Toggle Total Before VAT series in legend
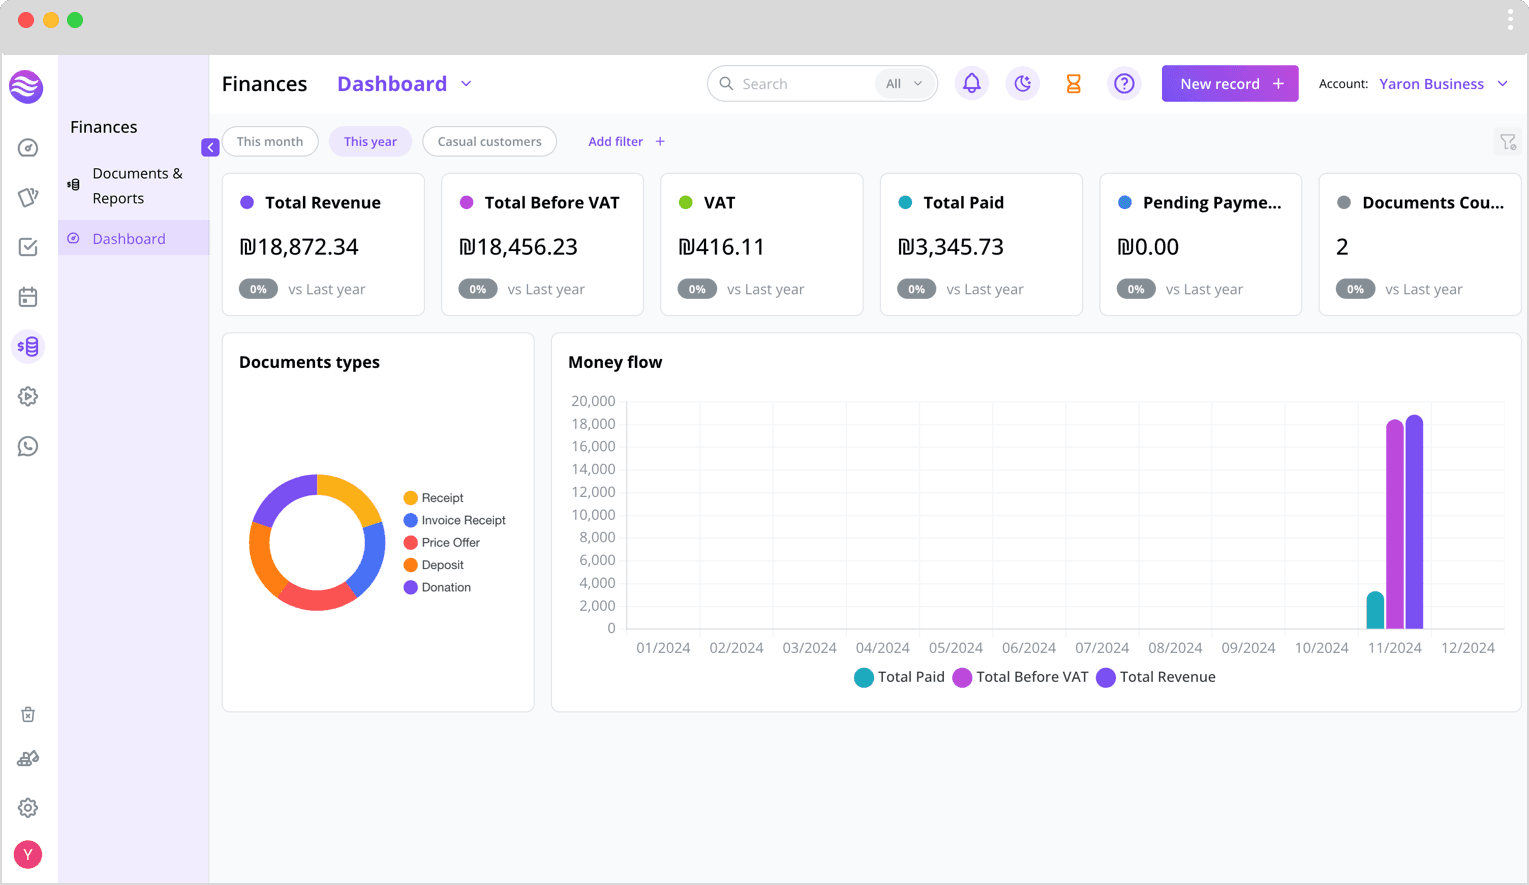1529x885 pixels. pos(1020,677)
